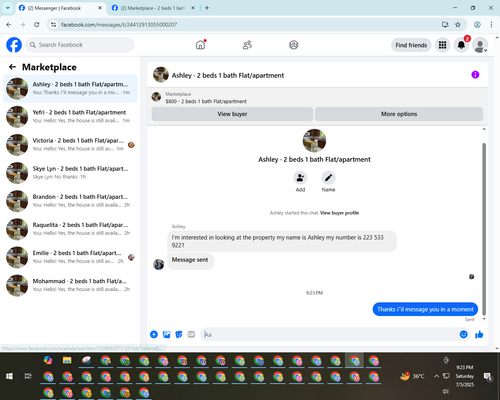
Task: Open the Windows notification center icon
Action: pyautogui.click(x=488, y=376)
